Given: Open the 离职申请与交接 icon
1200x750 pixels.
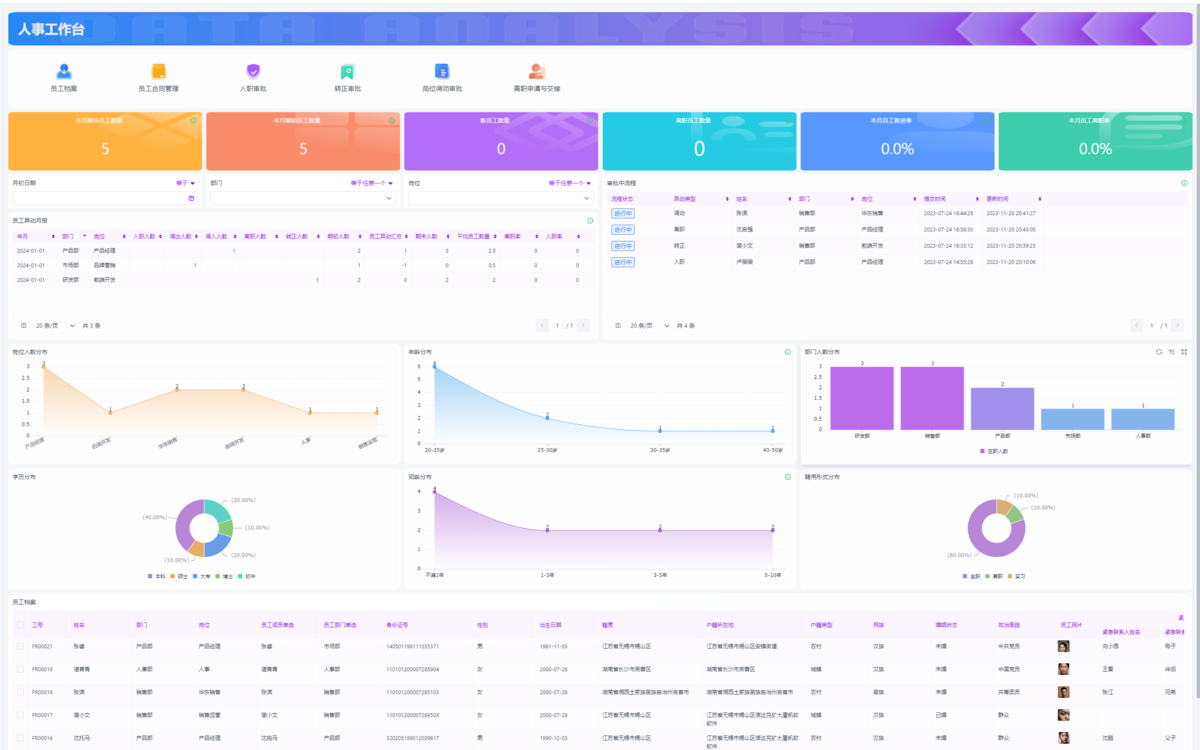Looking at the screenshot, I should pyautogui.click(x=537, y=71).
